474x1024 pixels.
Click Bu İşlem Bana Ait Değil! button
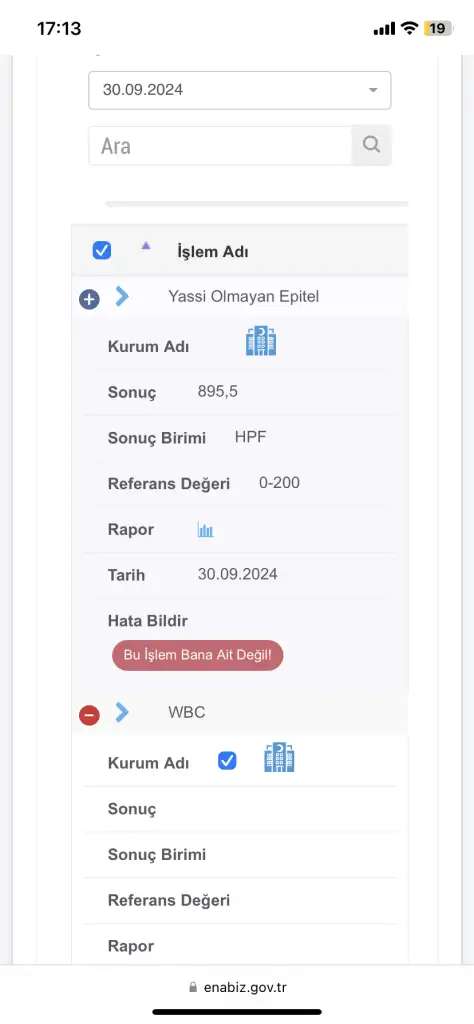tap(198, 655)
